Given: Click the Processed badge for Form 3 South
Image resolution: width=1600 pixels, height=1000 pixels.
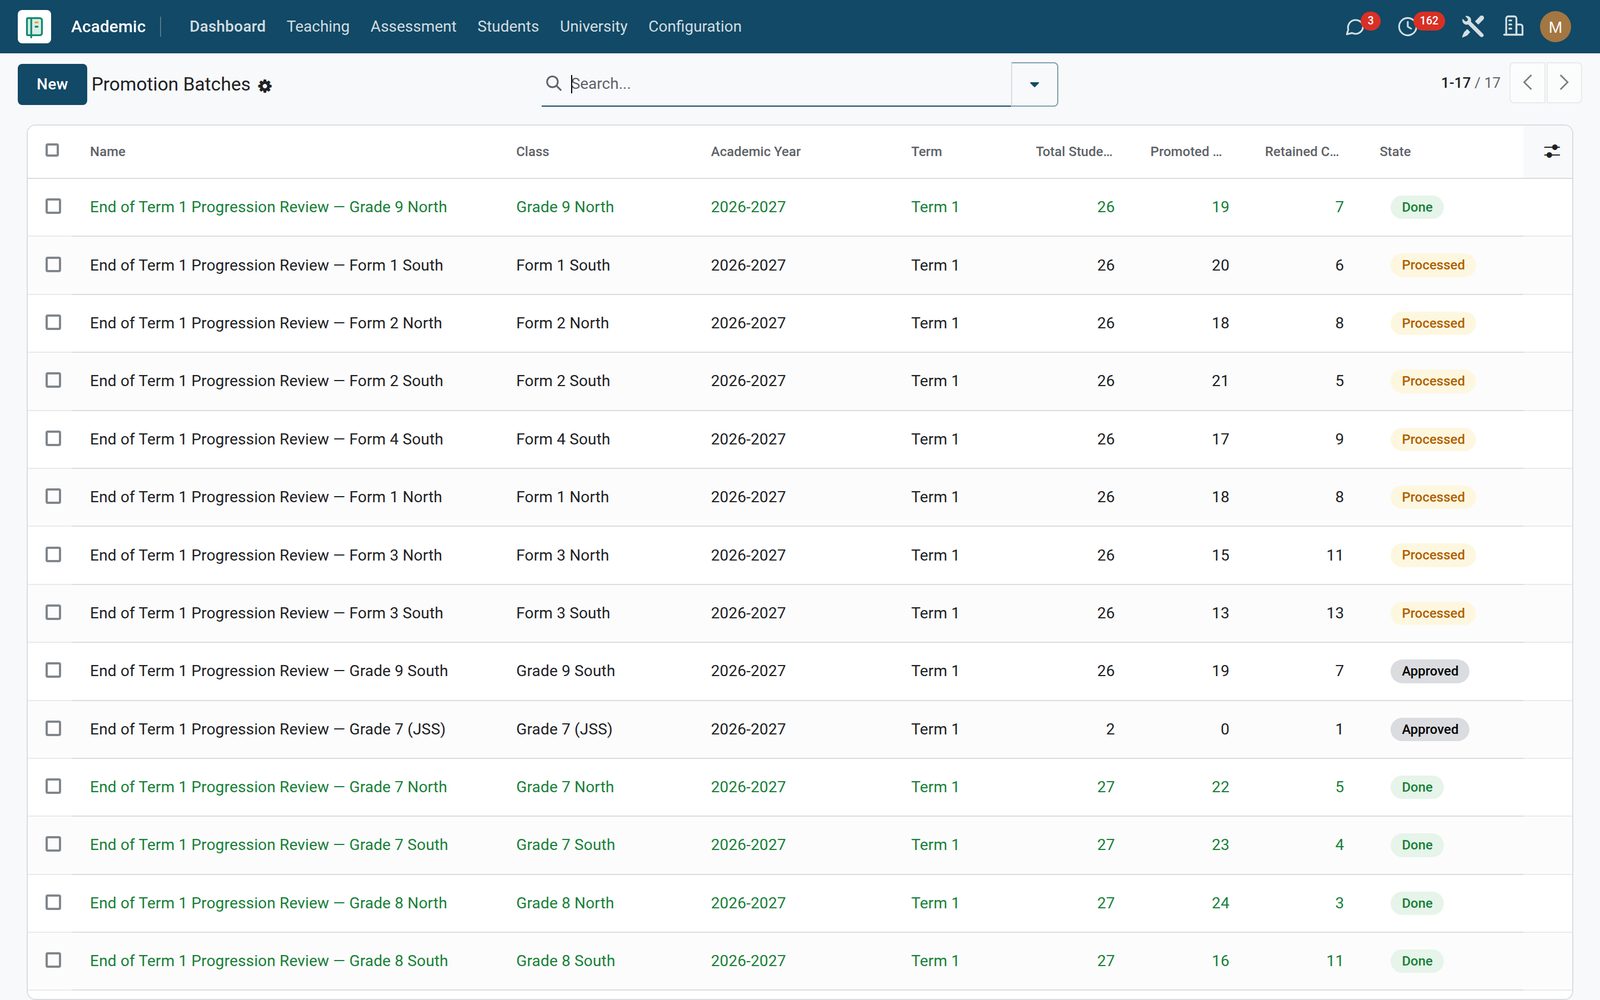Looking at the screenshot, I should (1432, 613).
